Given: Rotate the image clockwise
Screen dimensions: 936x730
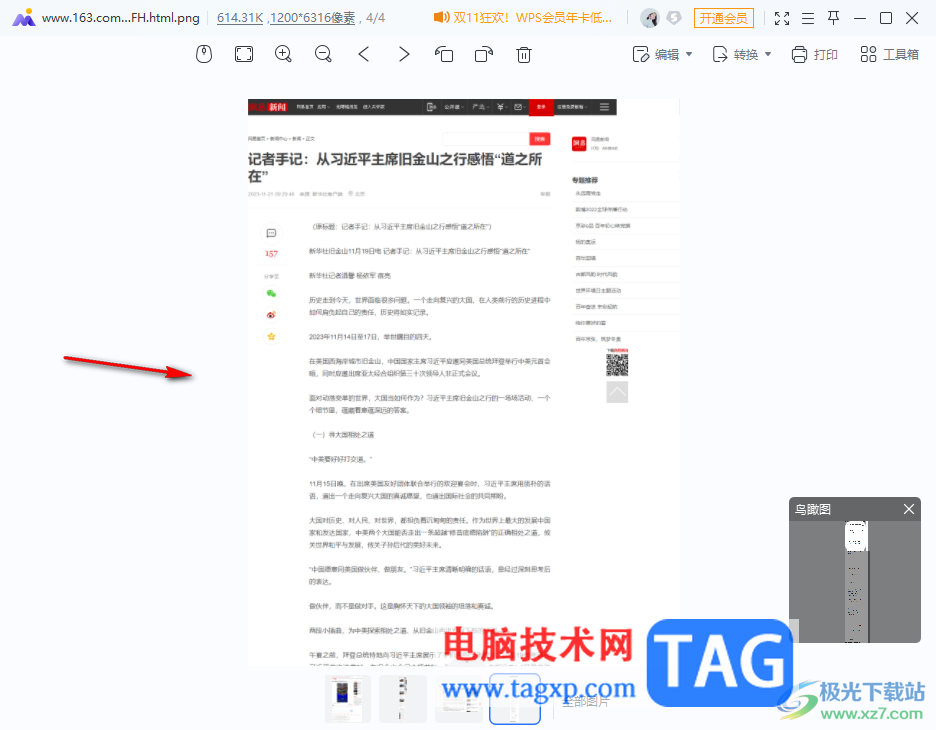Looking at the screenshot, I should [x=483, y=54].
